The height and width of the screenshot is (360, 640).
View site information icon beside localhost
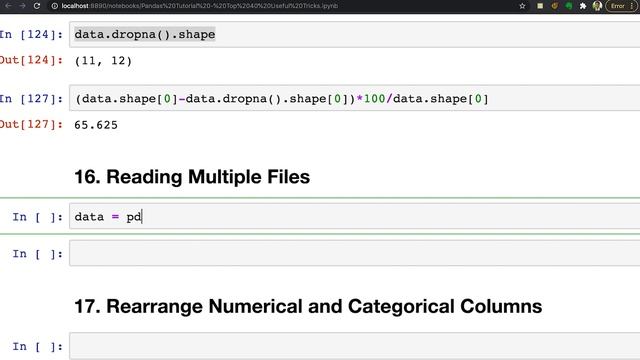[x=55, y=6]
